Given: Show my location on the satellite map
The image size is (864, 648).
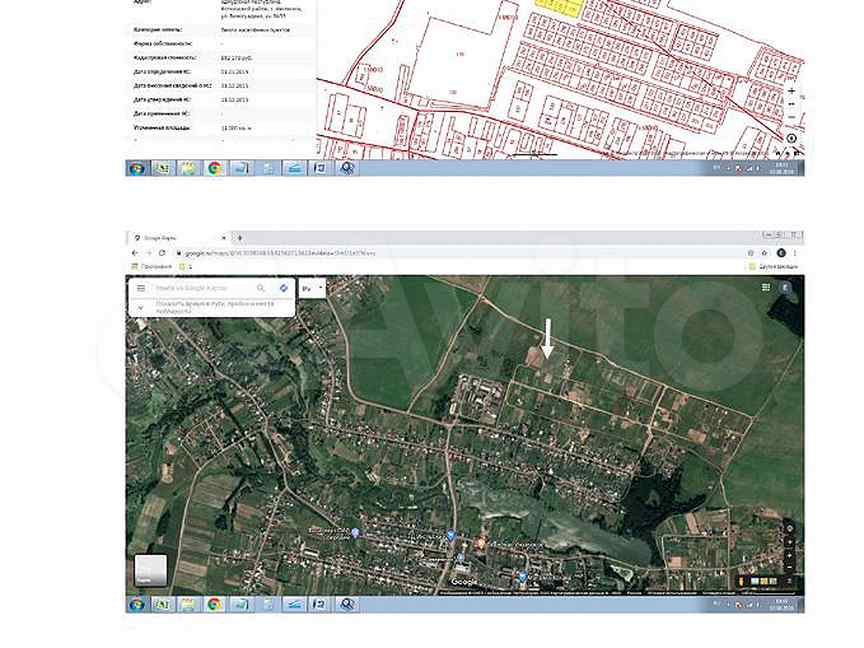Looking at the screenshot, I should (x=790, y=528).
